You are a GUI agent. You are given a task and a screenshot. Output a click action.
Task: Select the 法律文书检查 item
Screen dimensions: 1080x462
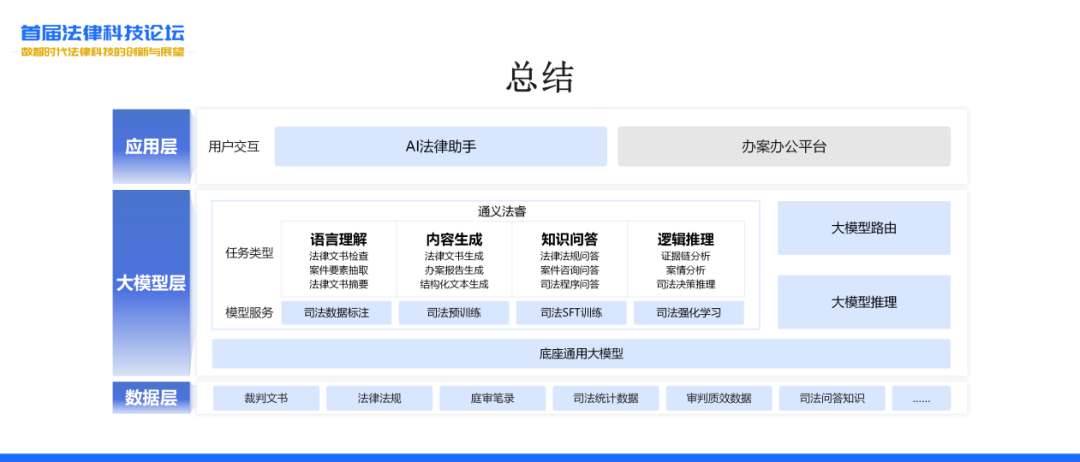point(339,256)
